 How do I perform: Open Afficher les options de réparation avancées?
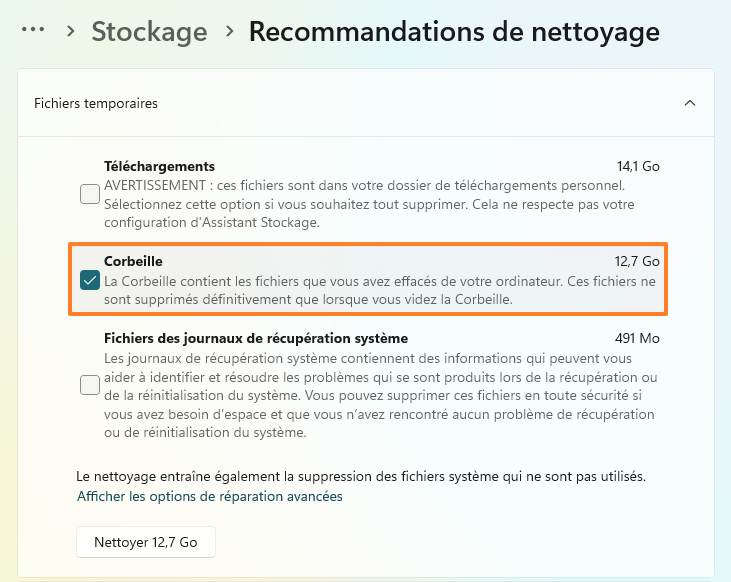pyautogui.click(x=210, y=496)
